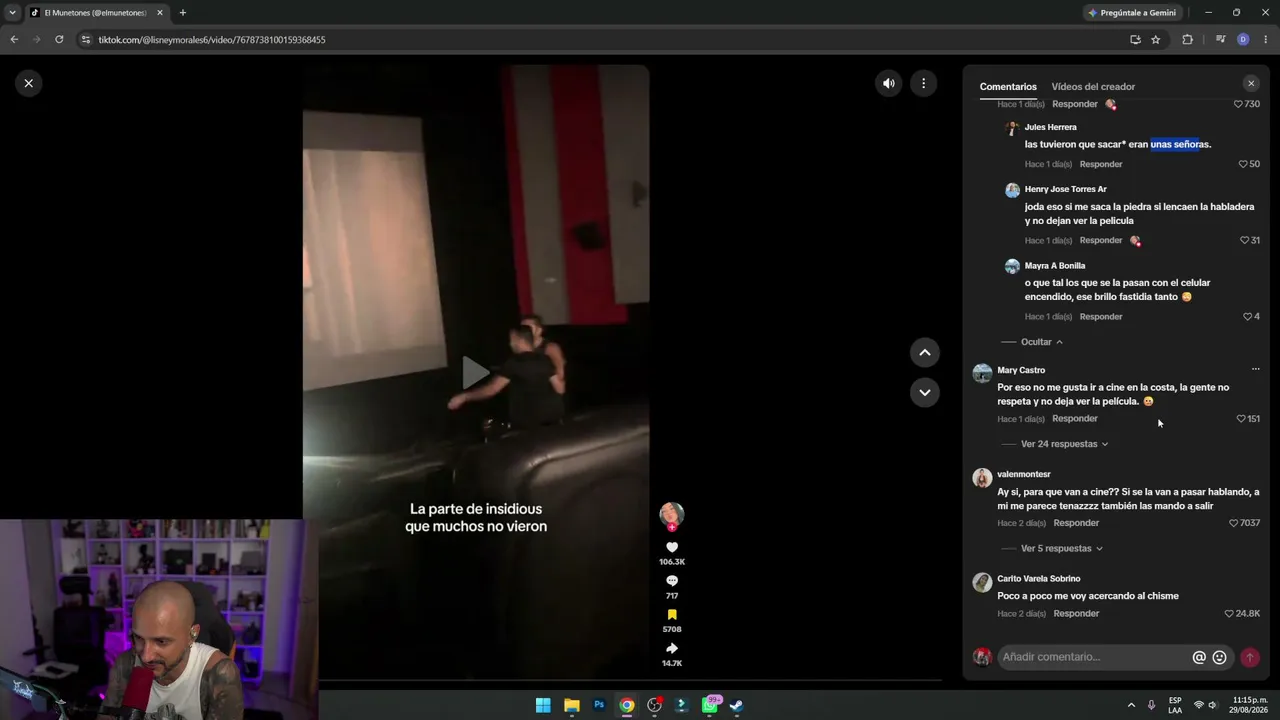Open the comments bubble icon
The width and height of the screenshot is (1280, 720).
672,581
